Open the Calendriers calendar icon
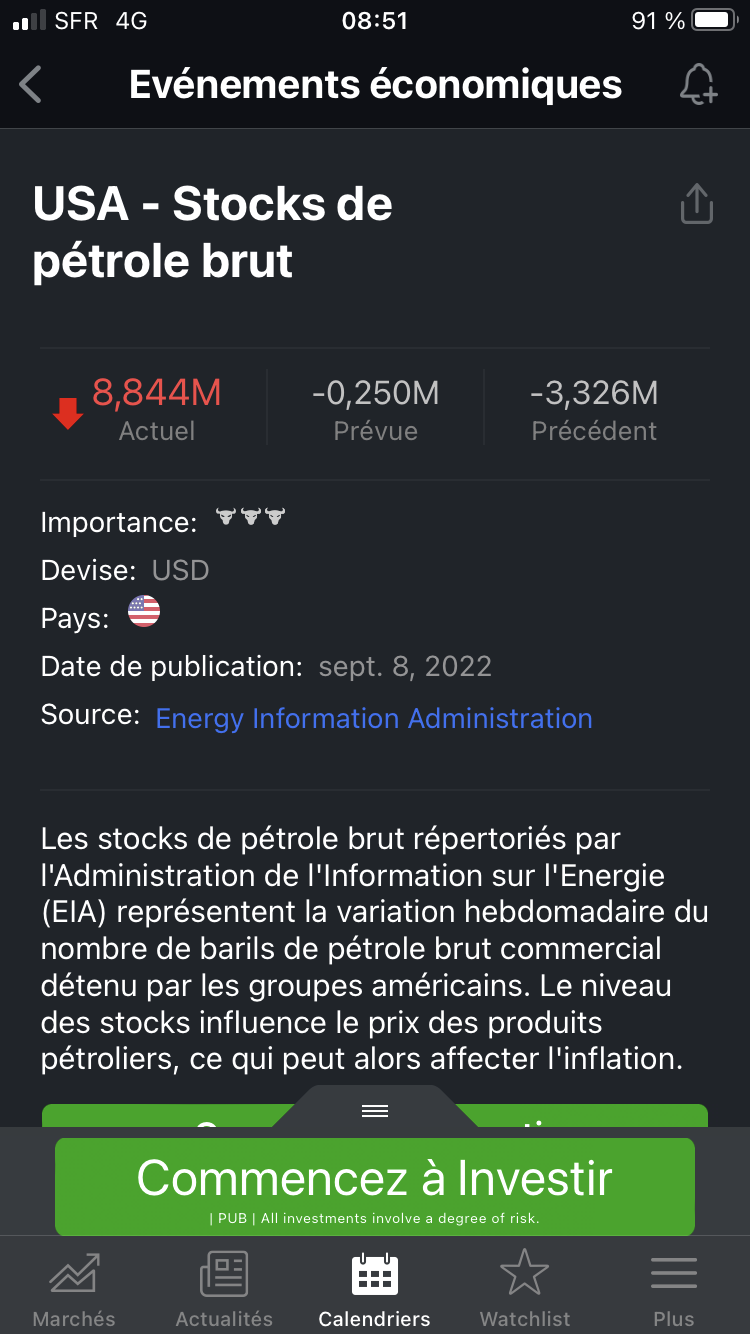 [375, 1275]
